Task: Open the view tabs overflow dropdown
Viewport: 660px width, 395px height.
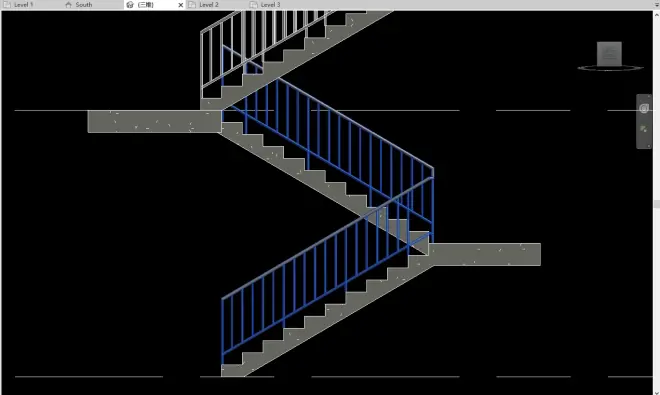Action: click(x=656, y=5)
